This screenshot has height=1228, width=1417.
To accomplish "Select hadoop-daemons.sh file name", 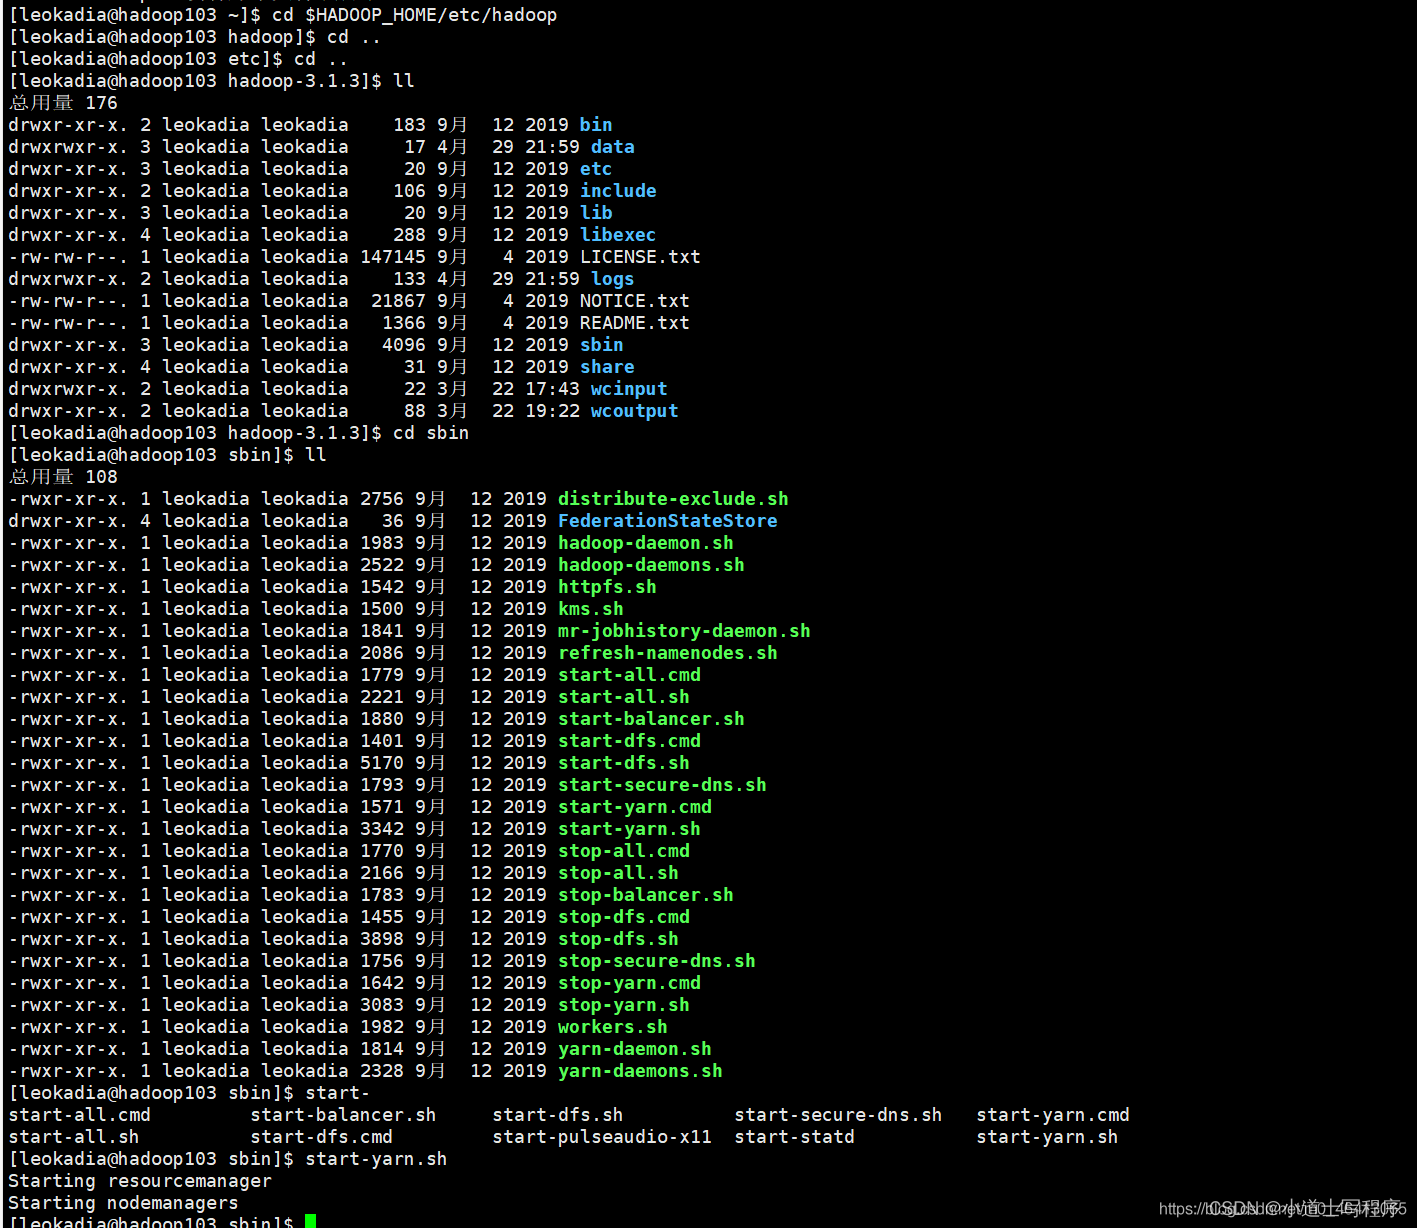I will point(651,565).
